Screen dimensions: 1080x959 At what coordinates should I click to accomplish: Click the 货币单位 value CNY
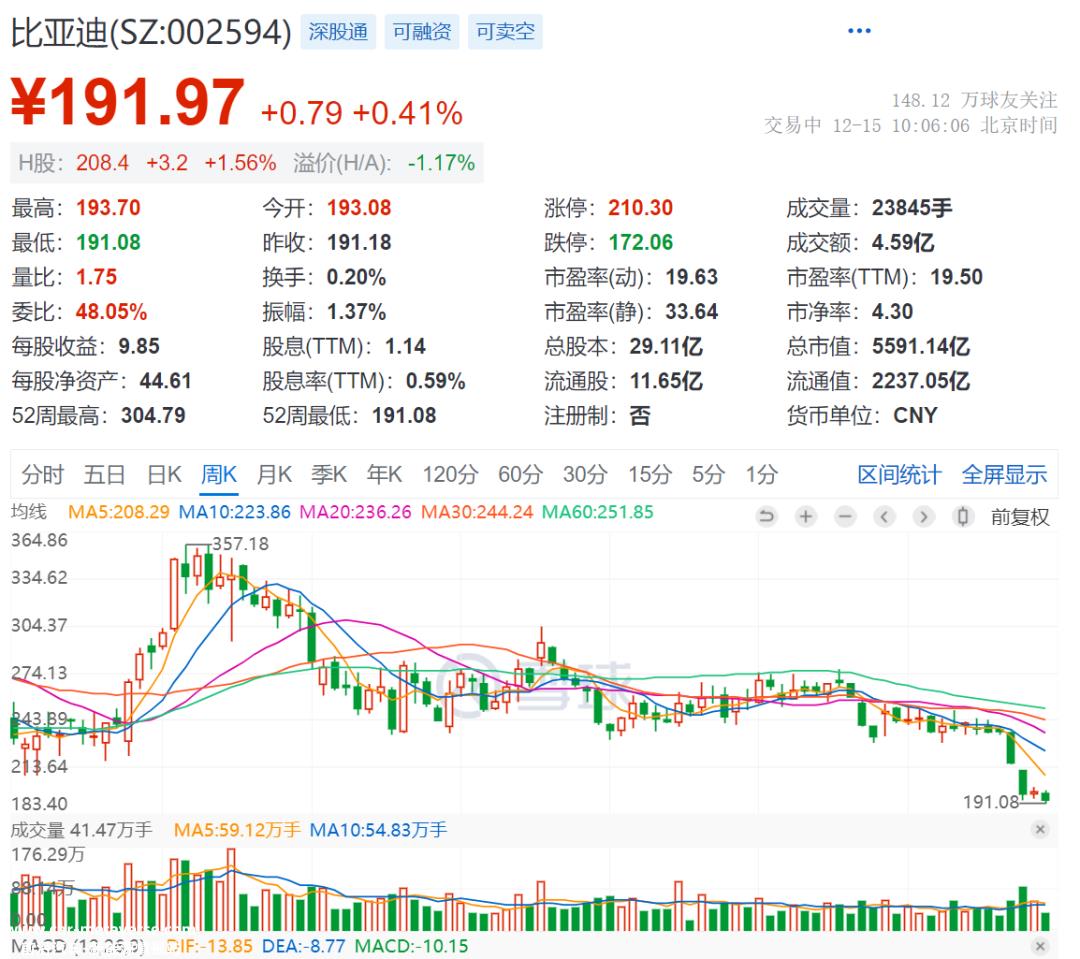tap(915, 415)
